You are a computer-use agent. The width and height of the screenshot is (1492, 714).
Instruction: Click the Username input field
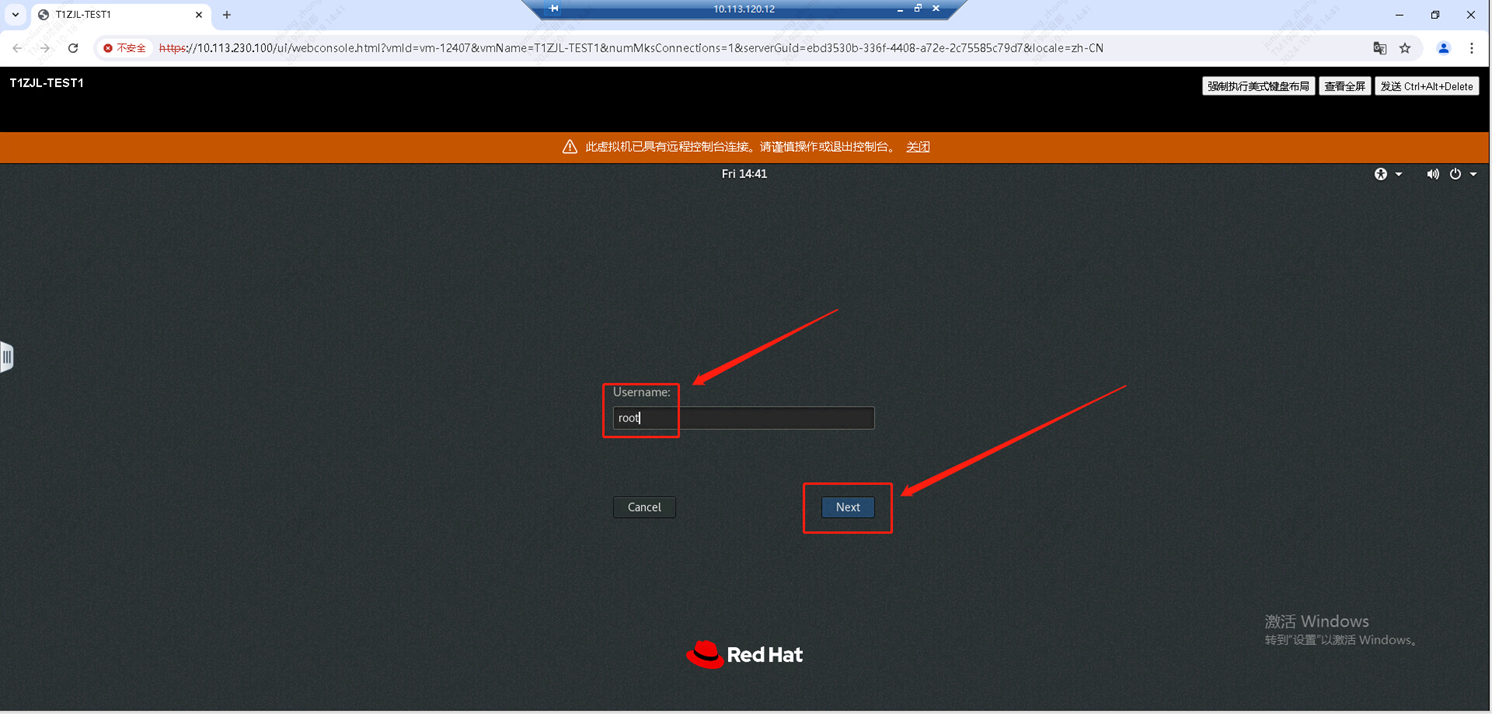point(743,418)
